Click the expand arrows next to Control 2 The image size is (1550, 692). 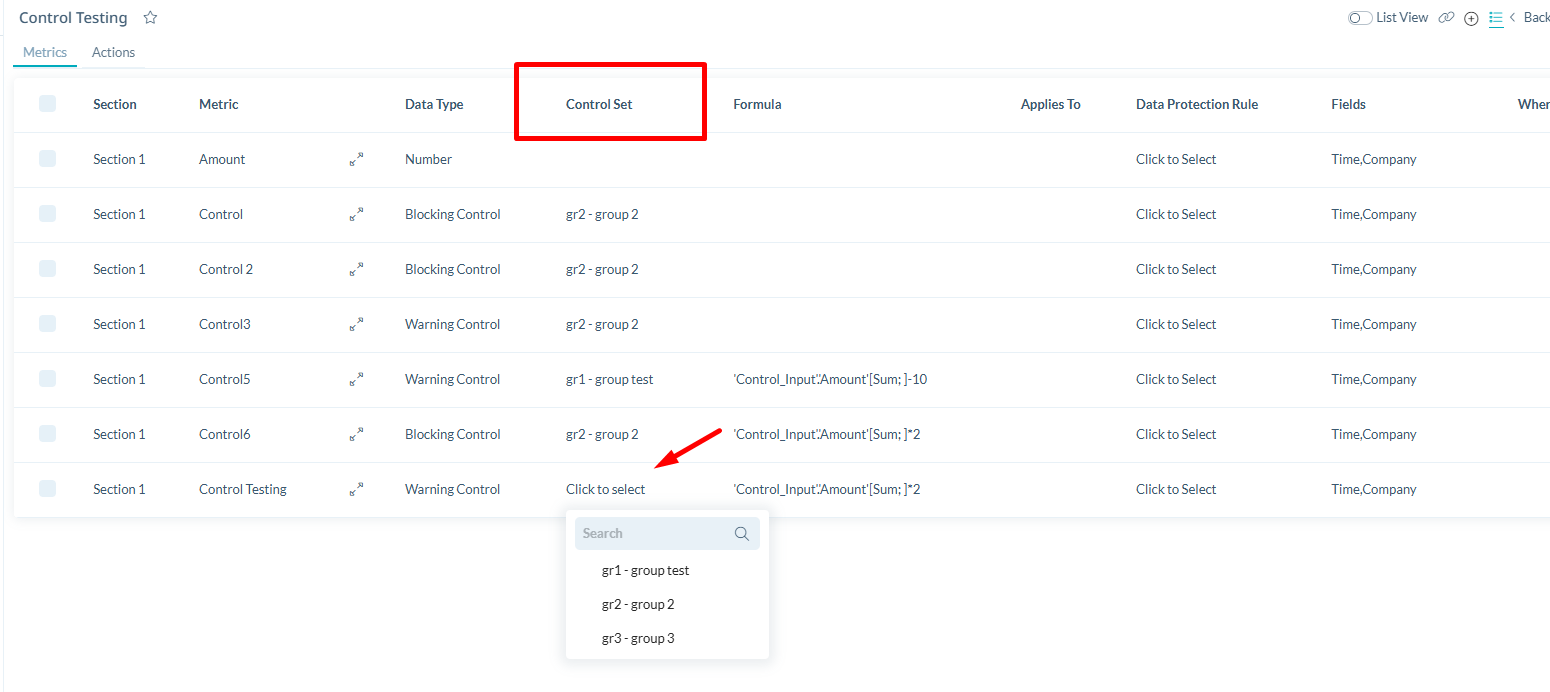(x=356, y=269)
